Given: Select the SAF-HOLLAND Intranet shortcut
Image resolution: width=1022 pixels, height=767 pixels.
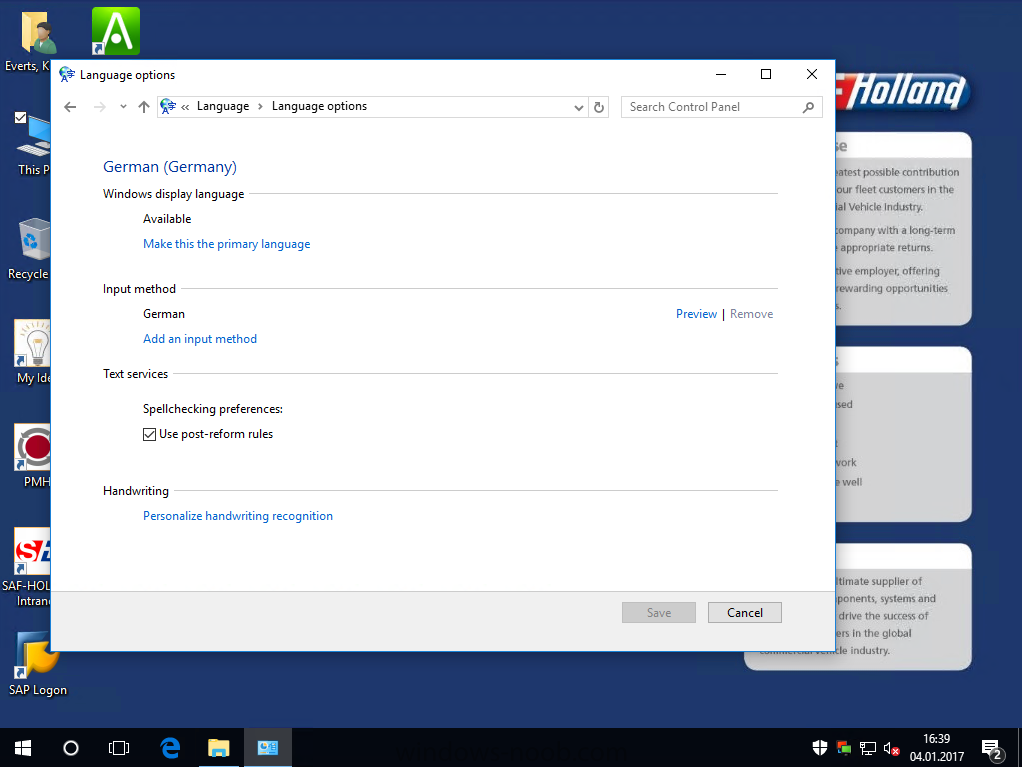Looking at the screenshot, I should pyautogui.click(x=27, y=567).
